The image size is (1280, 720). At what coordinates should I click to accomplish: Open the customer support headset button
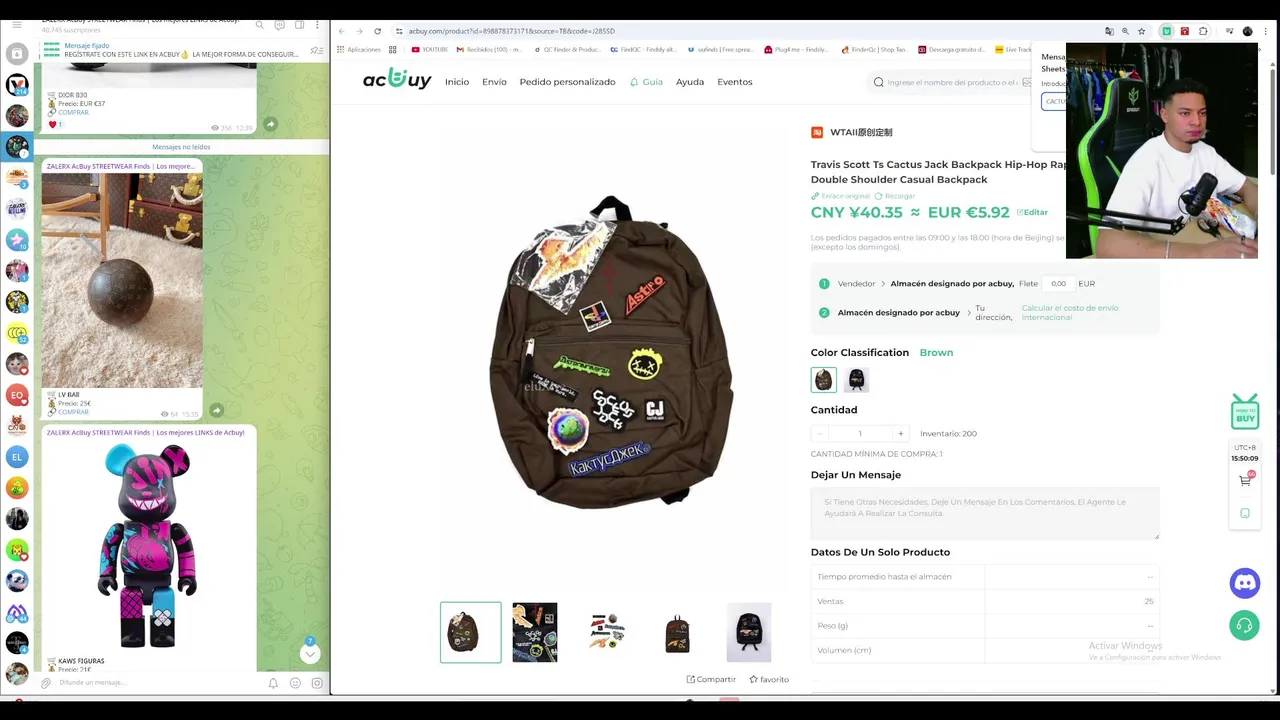(1244, 626)
